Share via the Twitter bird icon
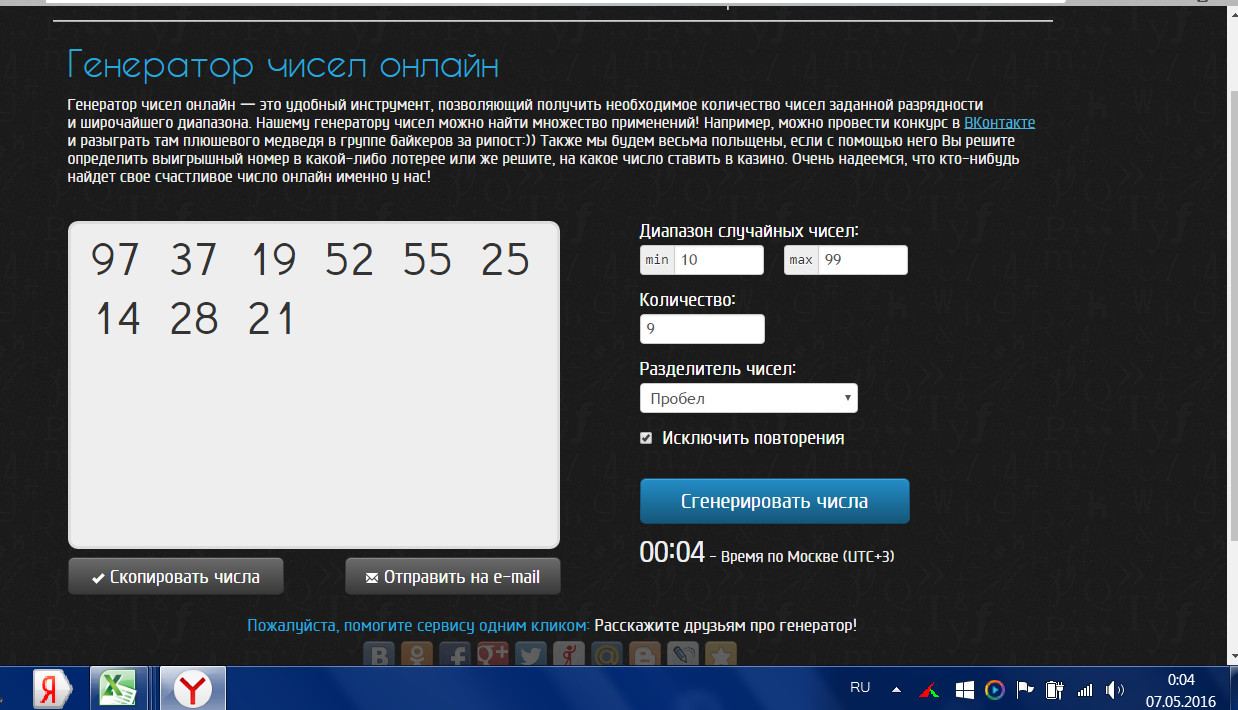Screen dimensions: 1238x710 [x=530, y=655]
